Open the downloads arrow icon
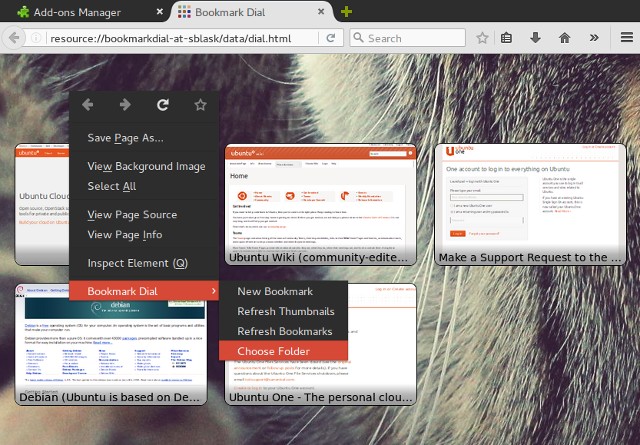Image resolution: width=640 pixels, height=445 pixels. tap(535, 38)
